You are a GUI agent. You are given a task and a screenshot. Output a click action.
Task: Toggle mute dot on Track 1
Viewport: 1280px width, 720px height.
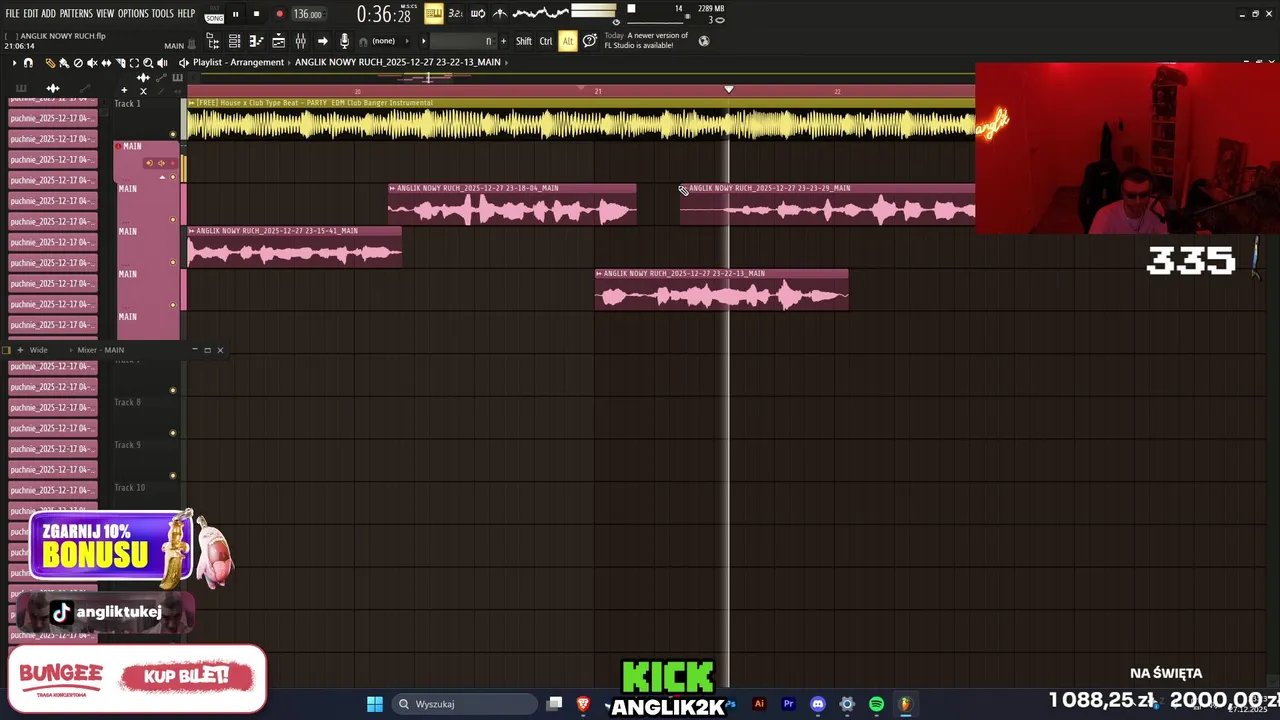coord(173,134)
